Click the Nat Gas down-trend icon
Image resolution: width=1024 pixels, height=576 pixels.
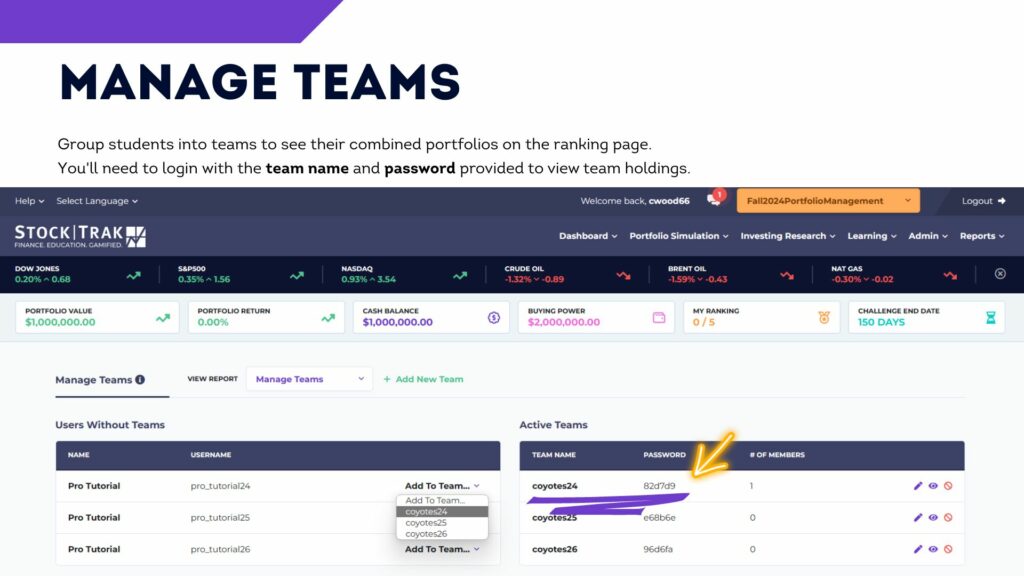(x=950, y=276)
